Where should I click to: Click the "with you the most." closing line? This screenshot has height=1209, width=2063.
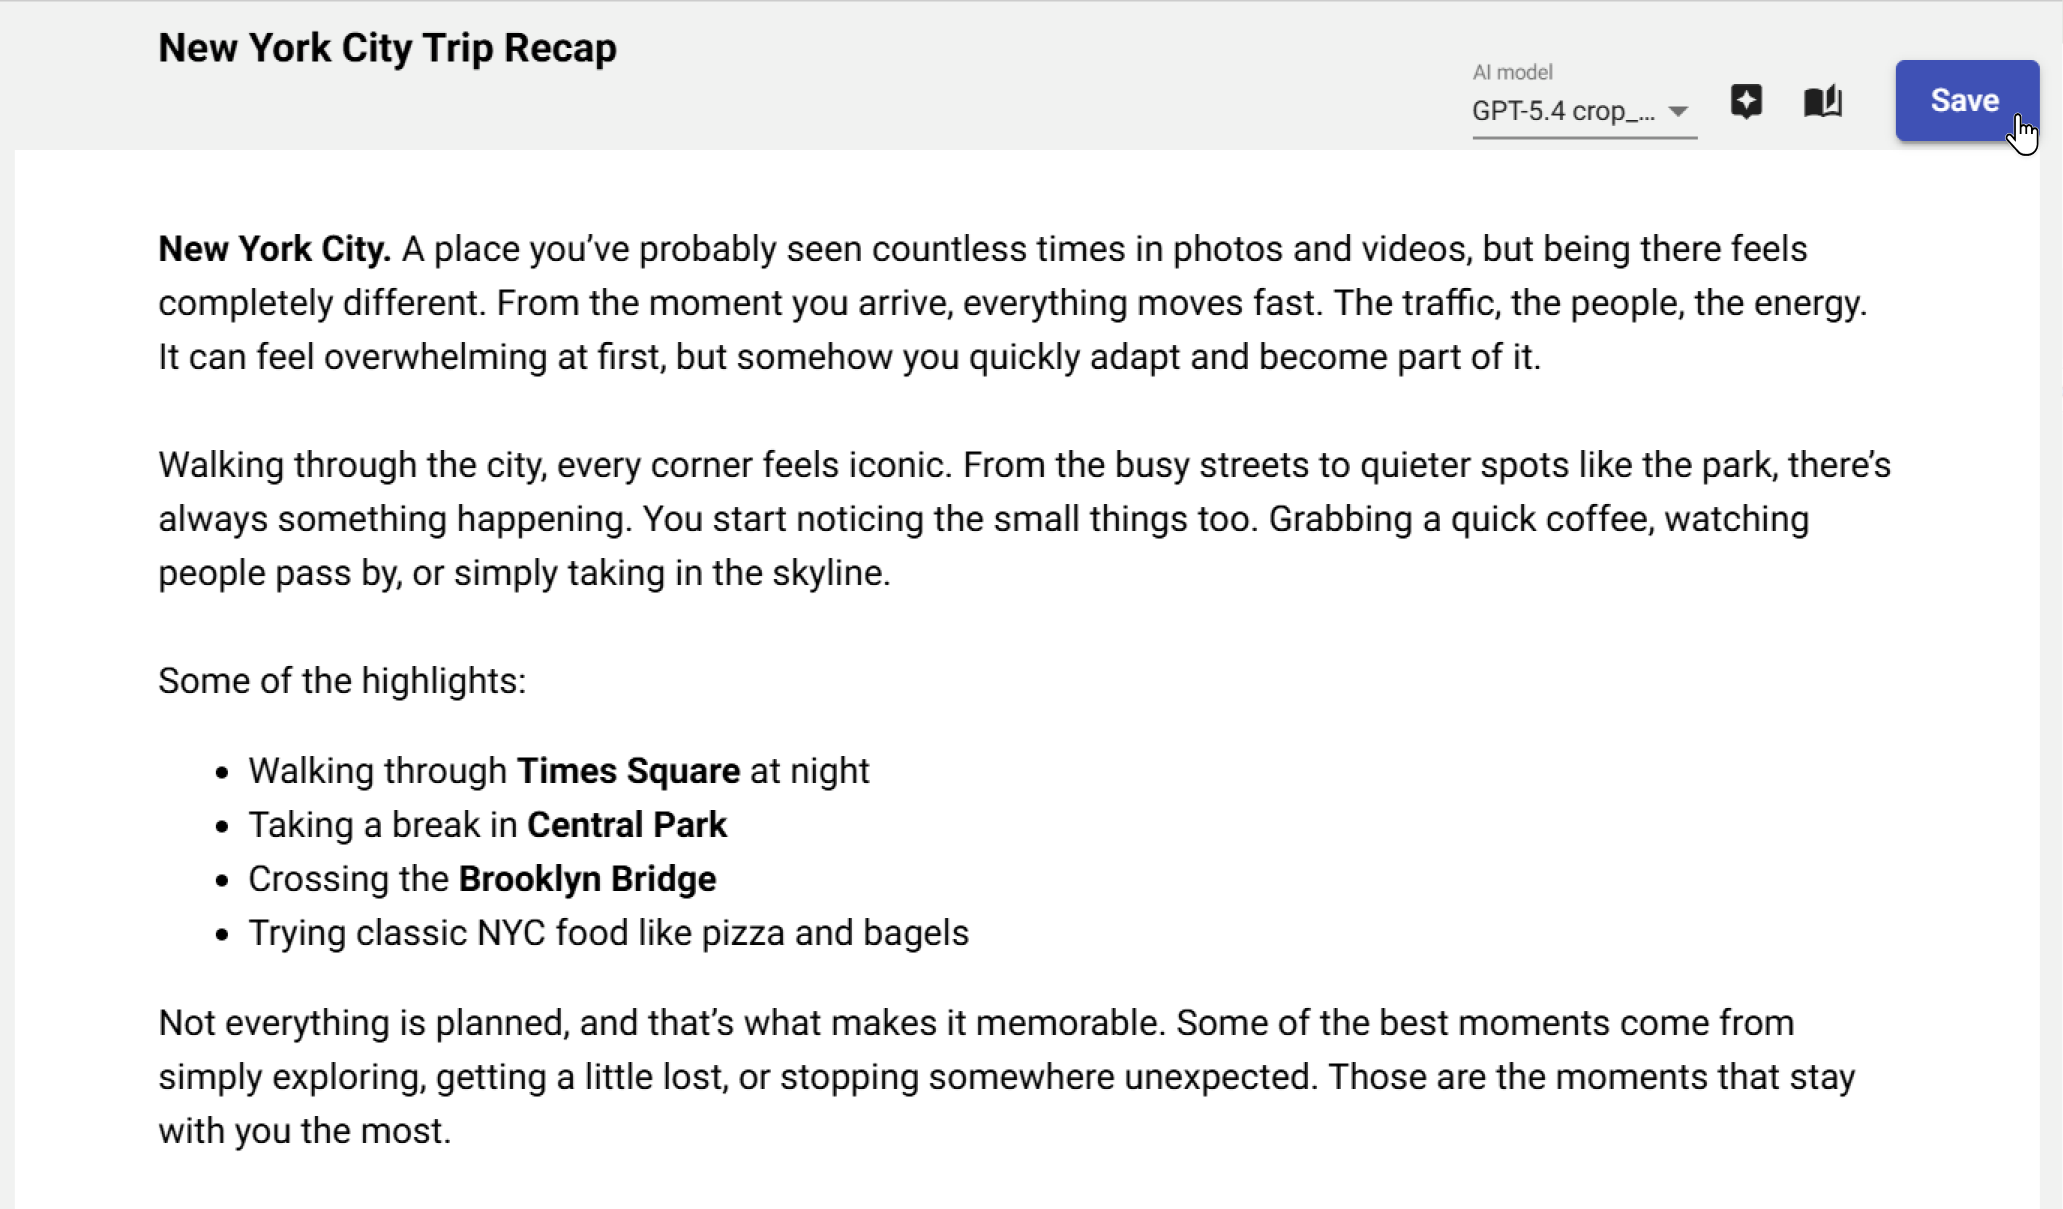point(304,1131)
